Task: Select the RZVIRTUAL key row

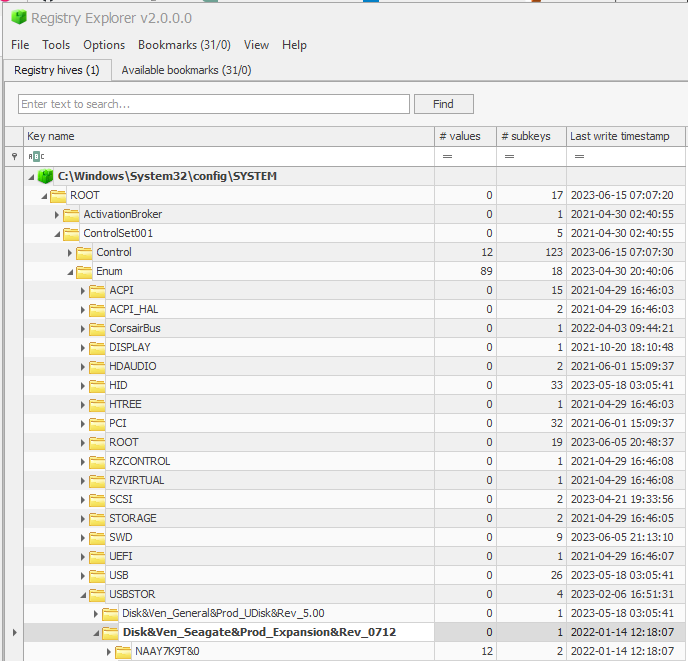Action: coord(354,481)
